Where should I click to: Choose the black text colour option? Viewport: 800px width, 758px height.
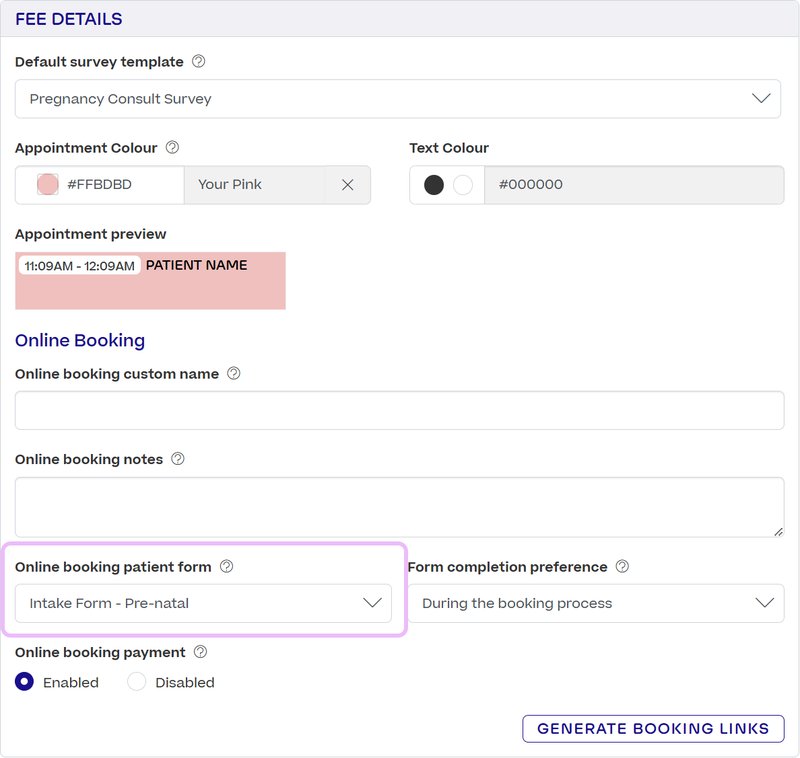coord(434,185)
